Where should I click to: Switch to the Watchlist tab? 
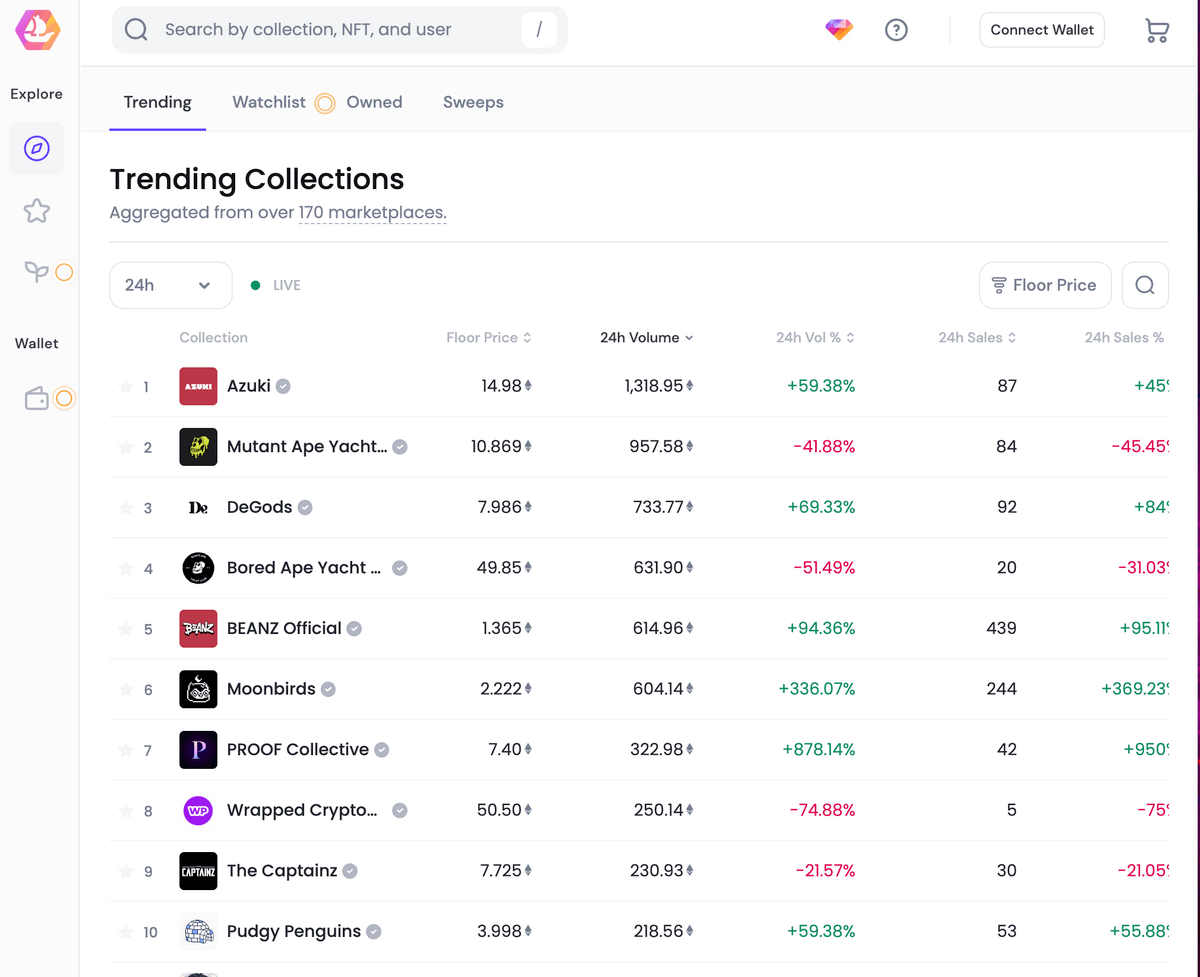pyautogui.click(x=269, y=102)
